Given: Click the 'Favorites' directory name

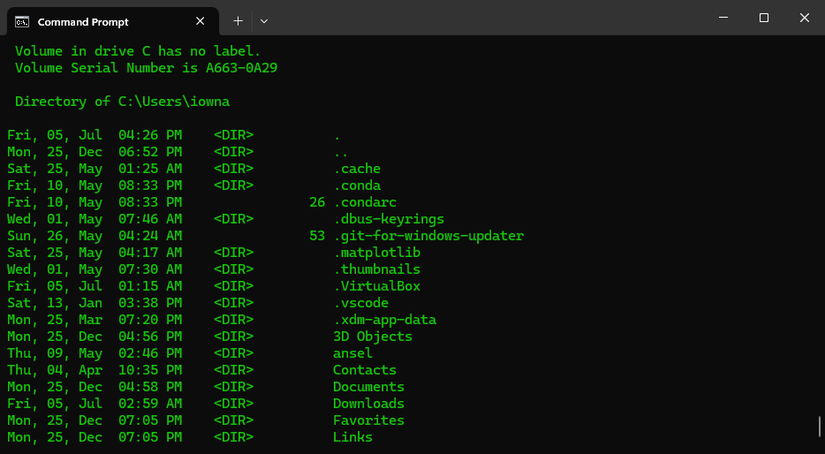Looking at the screenshot, I should point(369,421).
